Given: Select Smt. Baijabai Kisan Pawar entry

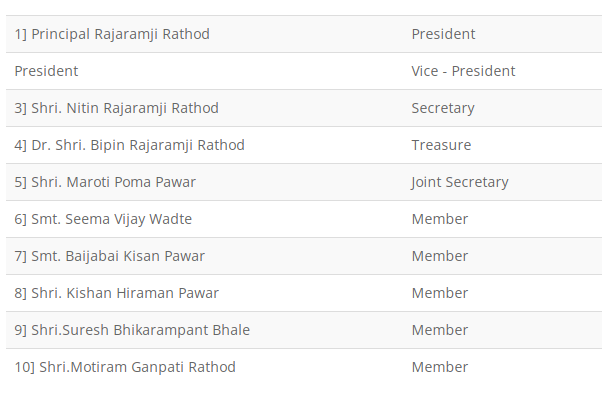Looking at the screenshot, I should [x=110, y=256].
